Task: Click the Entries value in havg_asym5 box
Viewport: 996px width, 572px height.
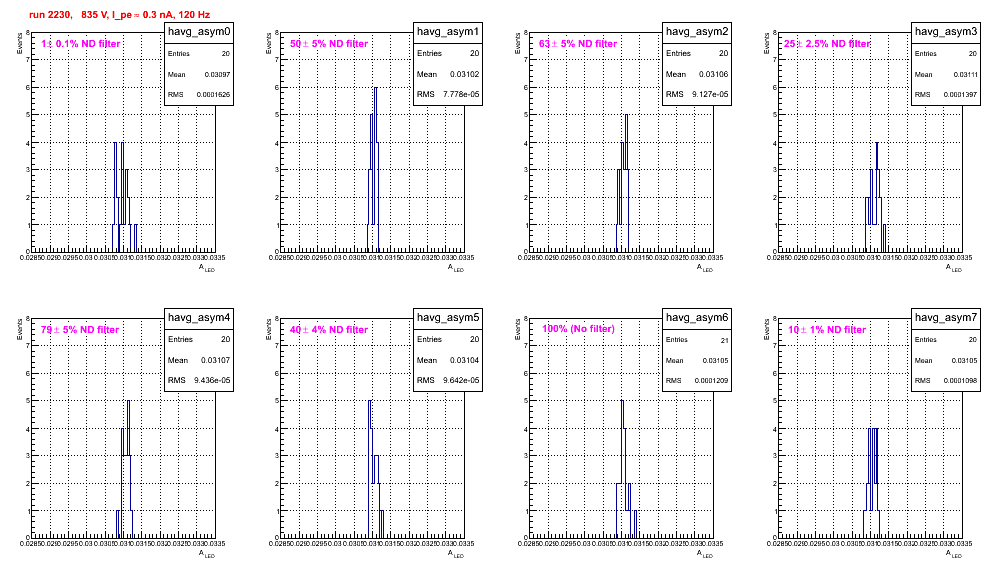Action: click(474, 339)
